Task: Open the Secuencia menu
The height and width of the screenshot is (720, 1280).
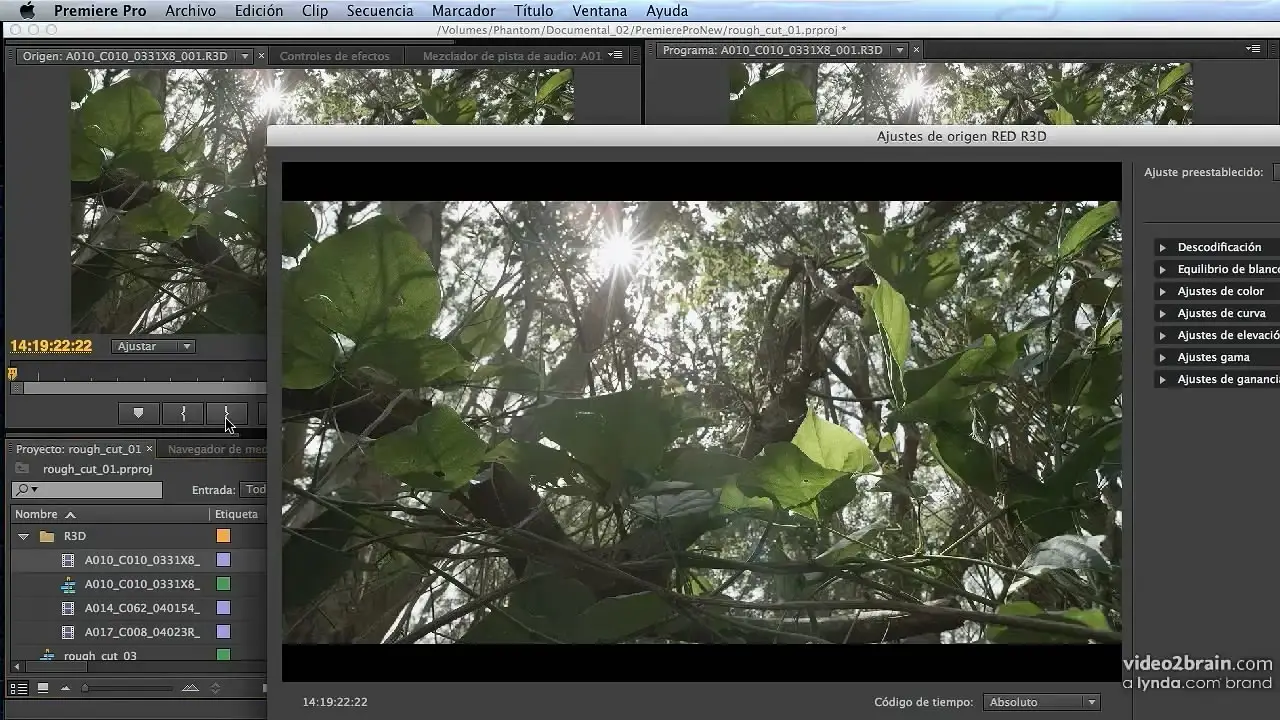Action: point(380,10)
